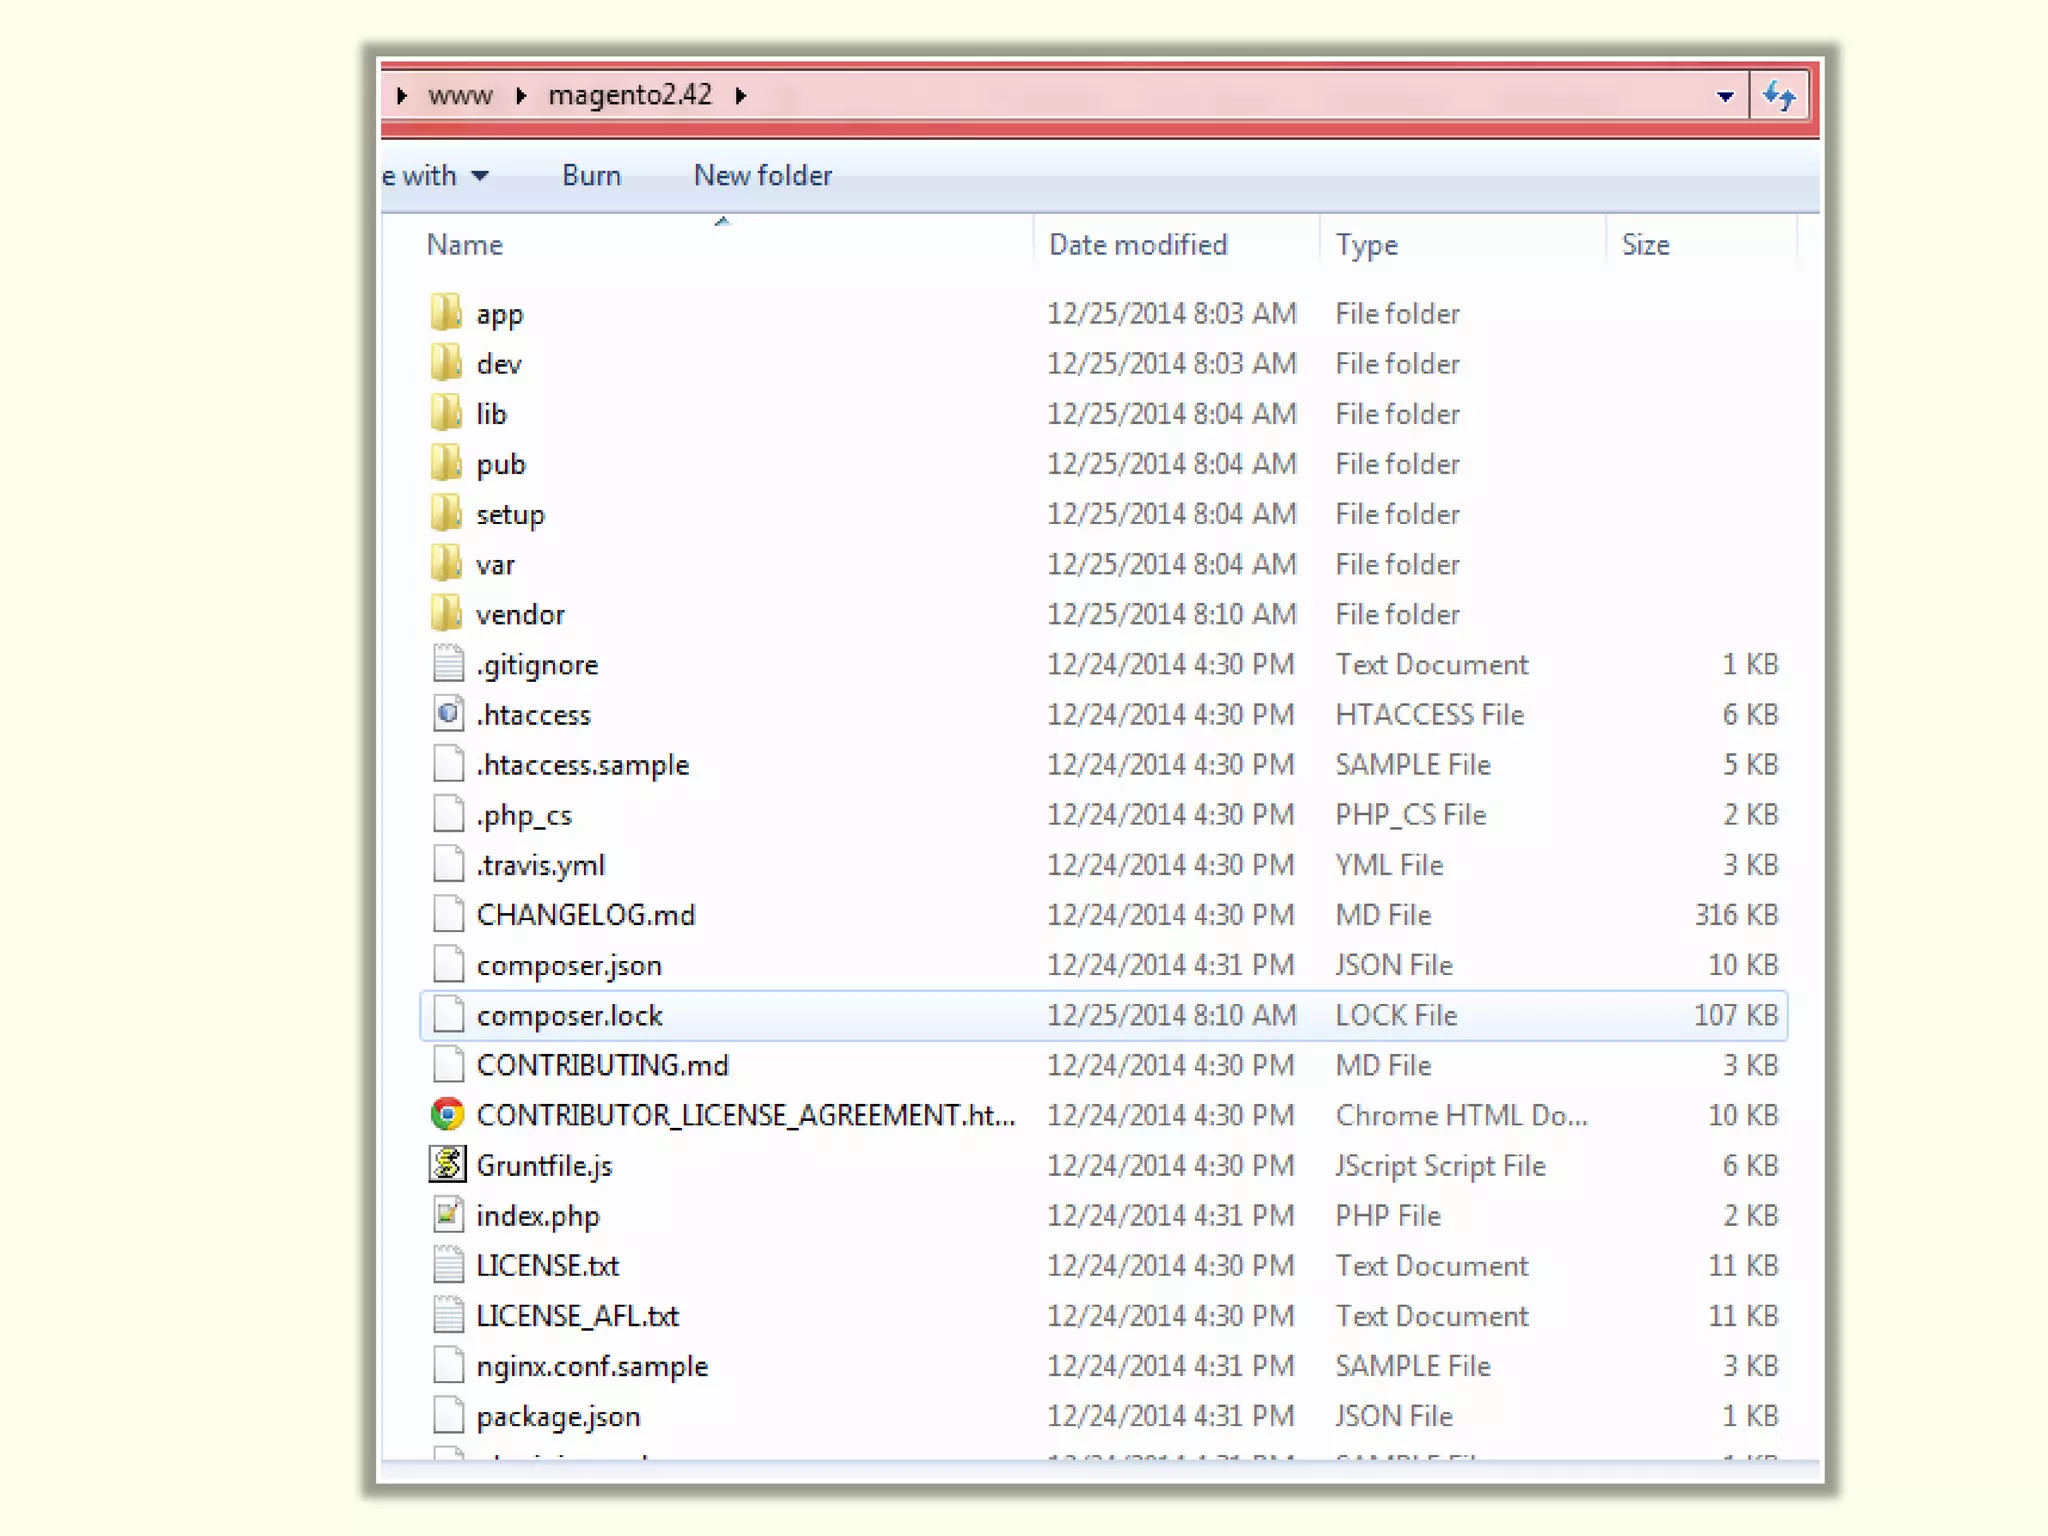Click 'HTACCESS File' type cell
The height and width of the screenshot is (1536, 2048).
tap(1429, 715)
